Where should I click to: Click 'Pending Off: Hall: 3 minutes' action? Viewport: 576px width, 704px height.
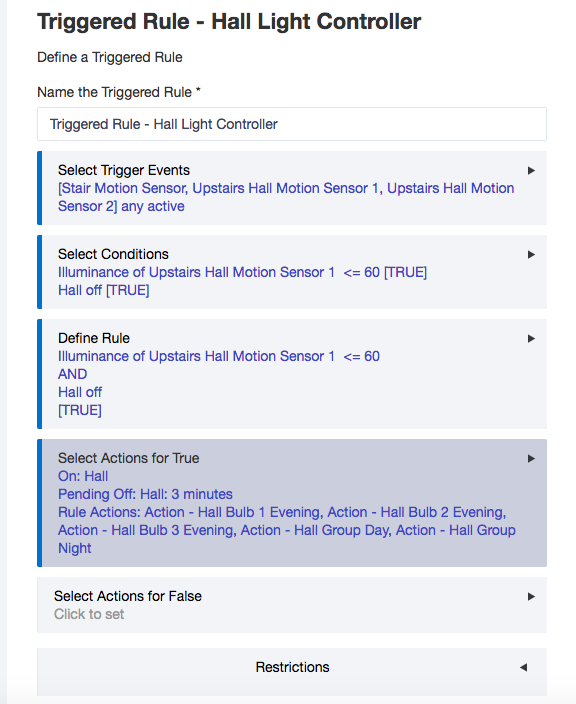click(145, 494)
